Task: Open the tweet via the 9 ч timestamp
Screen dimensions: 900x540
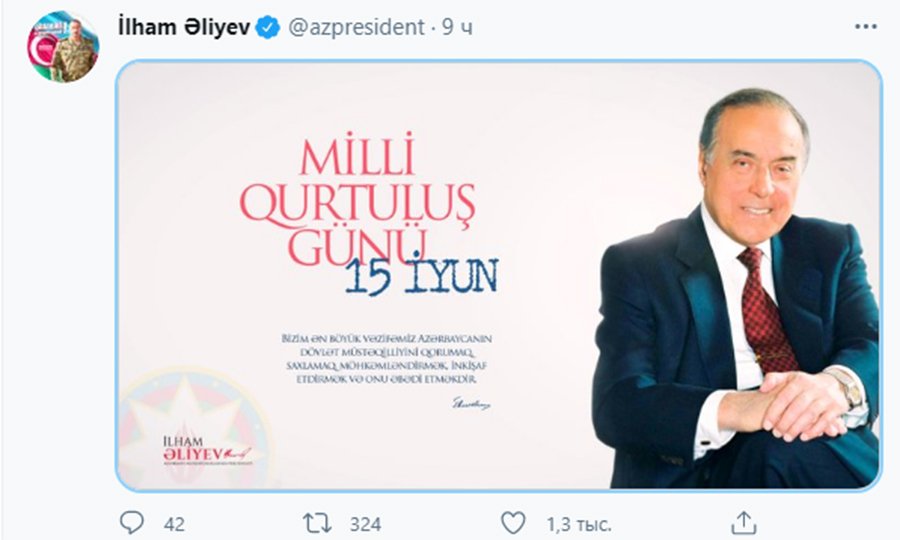Action: [x=457, y=27]
